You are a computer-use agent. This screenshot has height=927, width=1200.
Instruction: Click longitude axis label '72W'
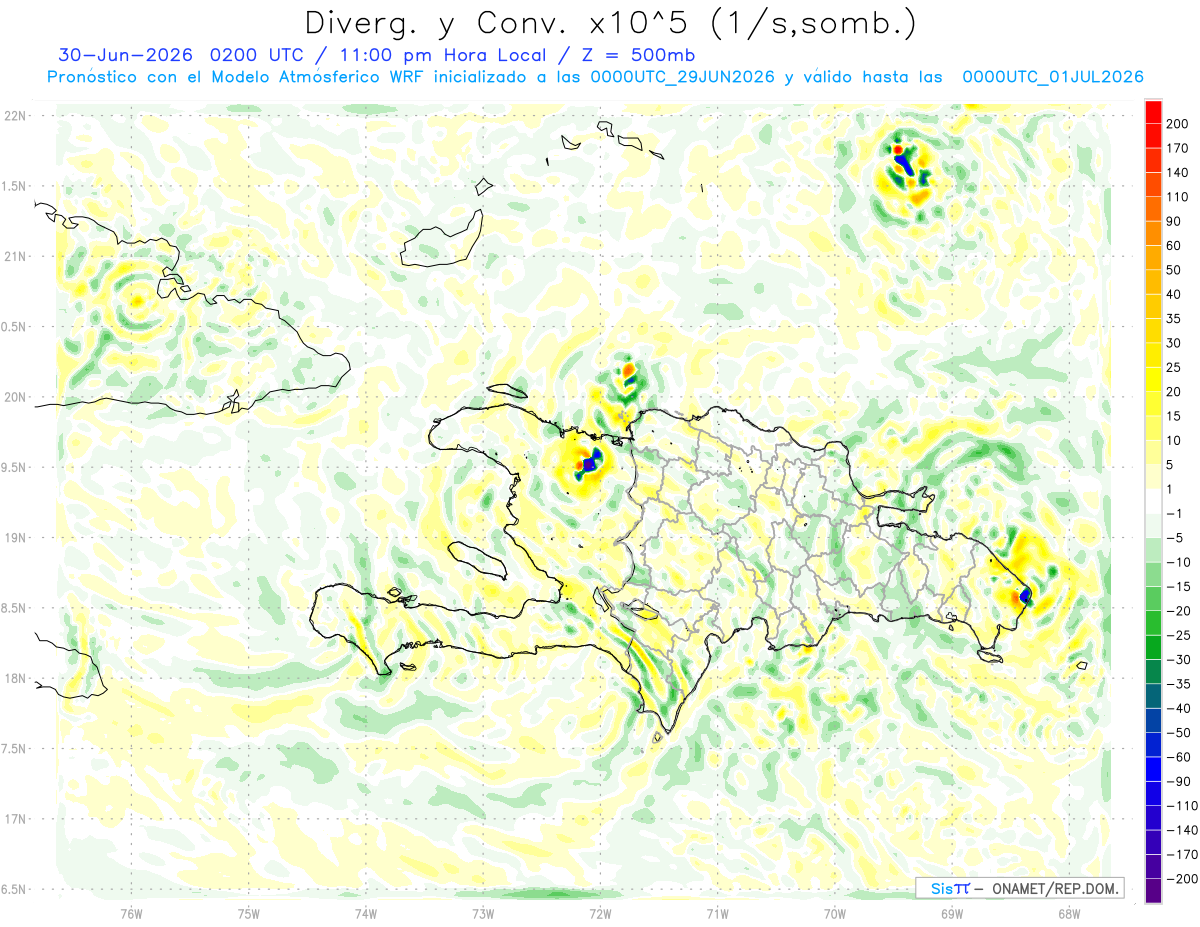point(600,913)
